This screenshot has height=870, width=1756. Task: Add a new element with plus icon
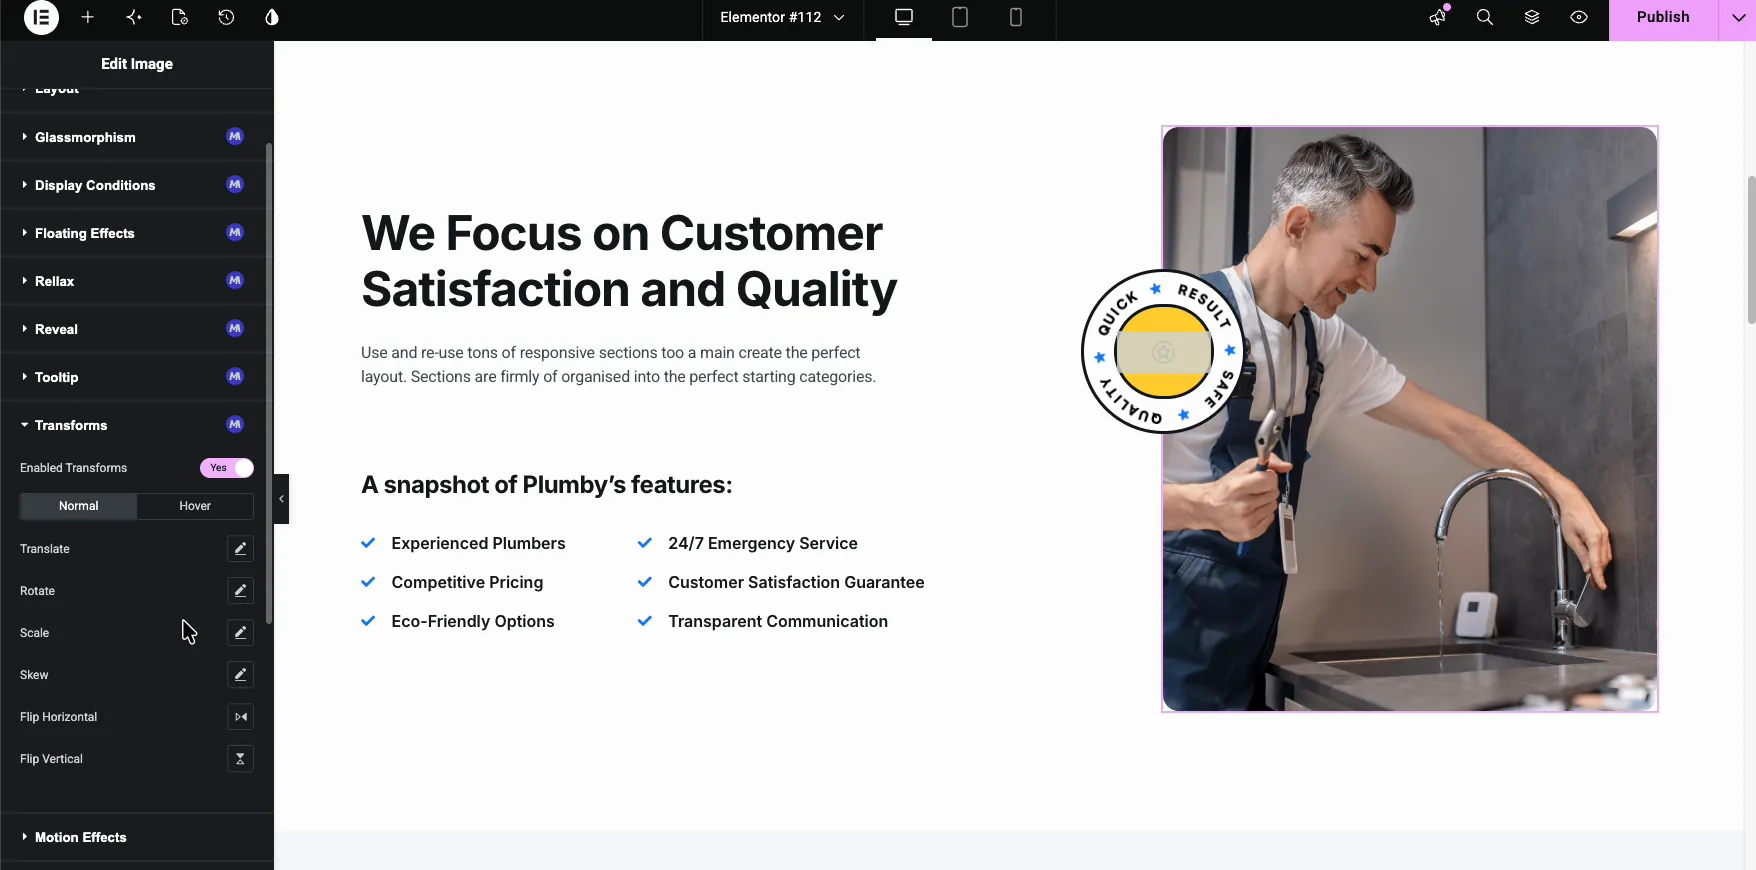[88, 17]
